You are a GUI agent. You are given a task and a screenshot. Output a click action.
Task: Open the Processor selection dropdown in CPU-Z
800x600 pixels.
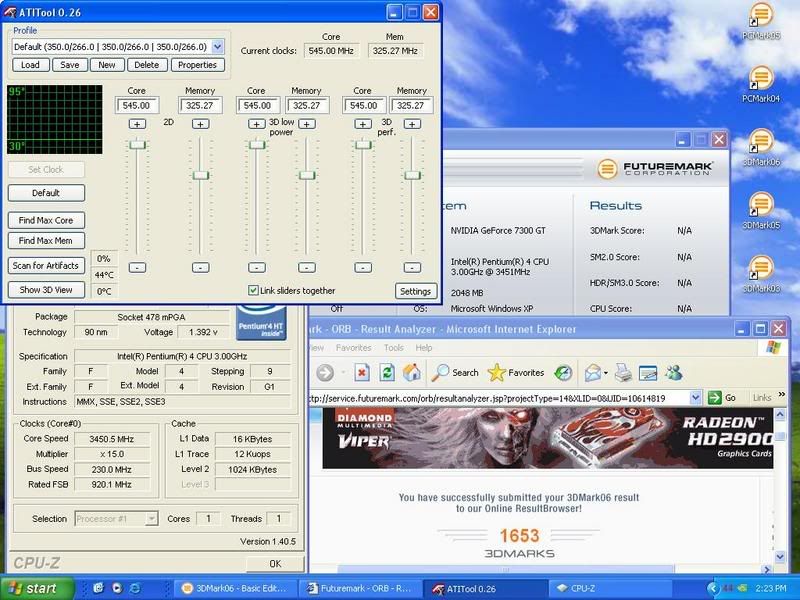tap(152, 519)
